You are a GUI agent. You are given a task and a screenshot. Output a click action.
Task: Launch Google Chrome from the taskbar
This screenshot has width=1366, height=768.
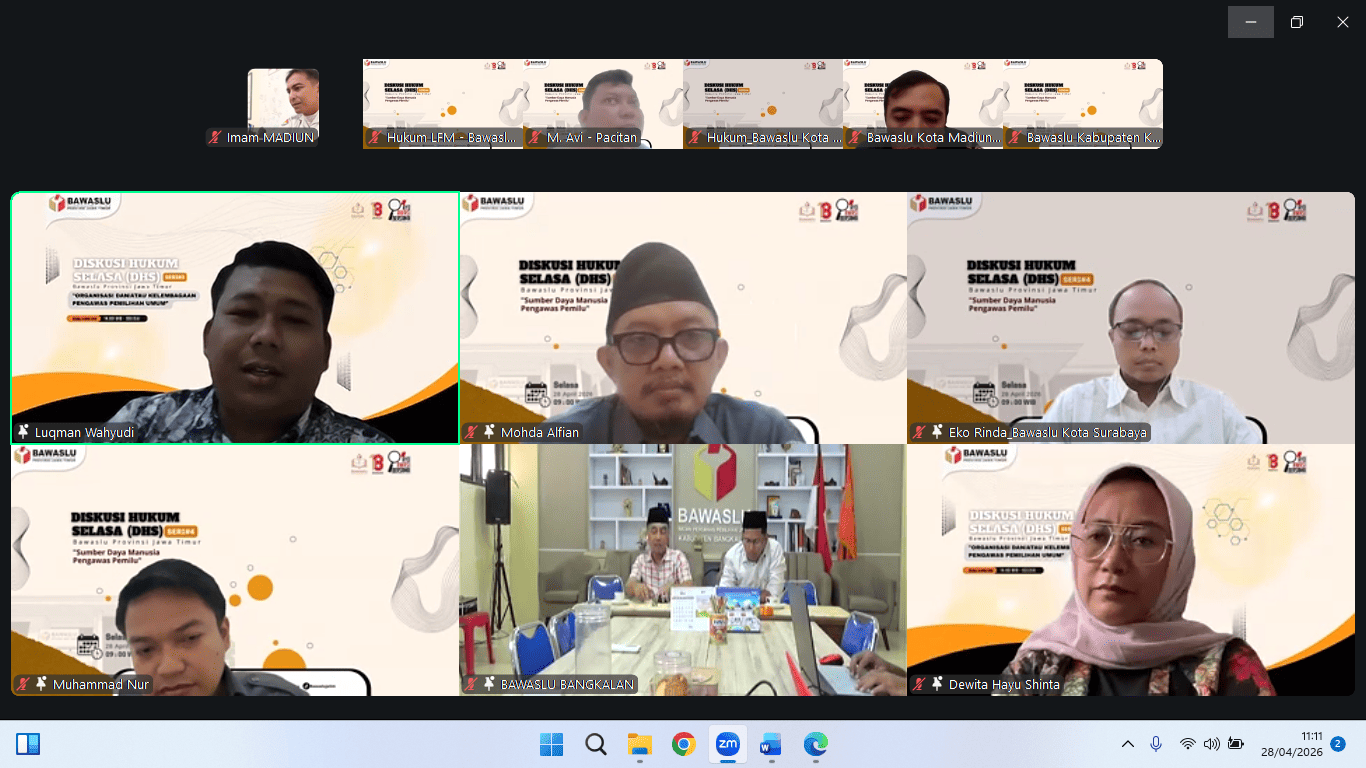pos(684,744)
